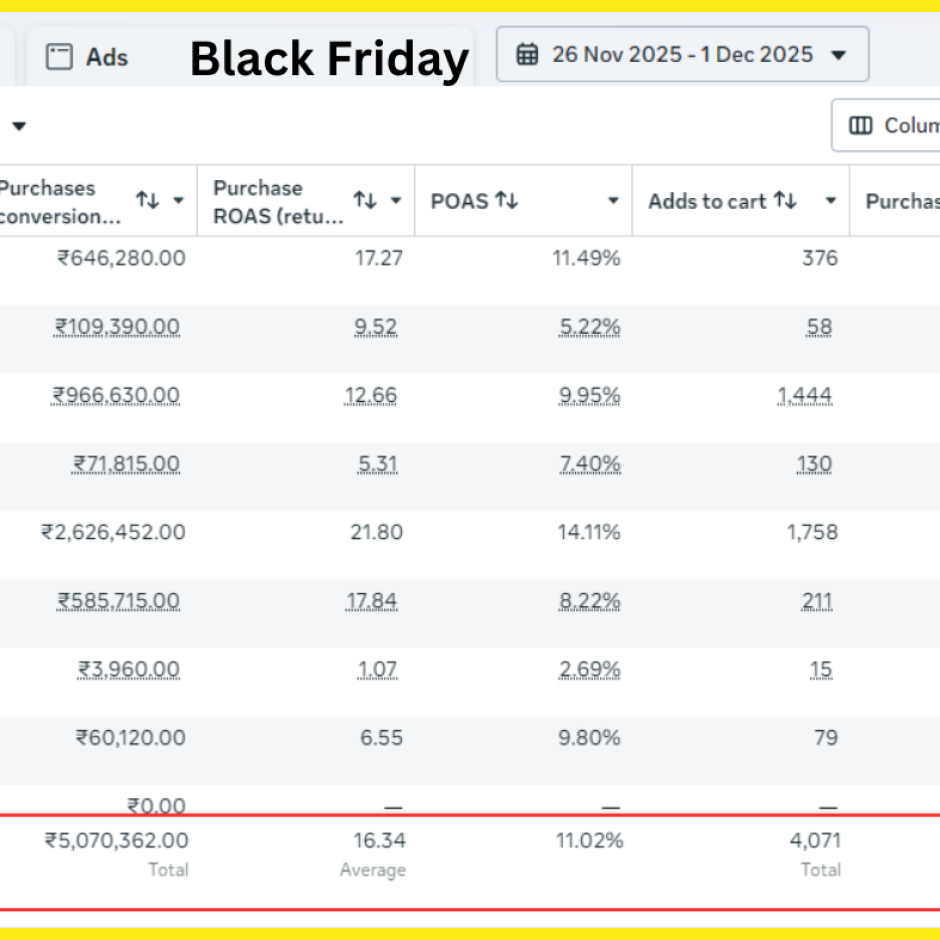Click the POAS value 9.80%
940x940 pixels.
[589, 737]
